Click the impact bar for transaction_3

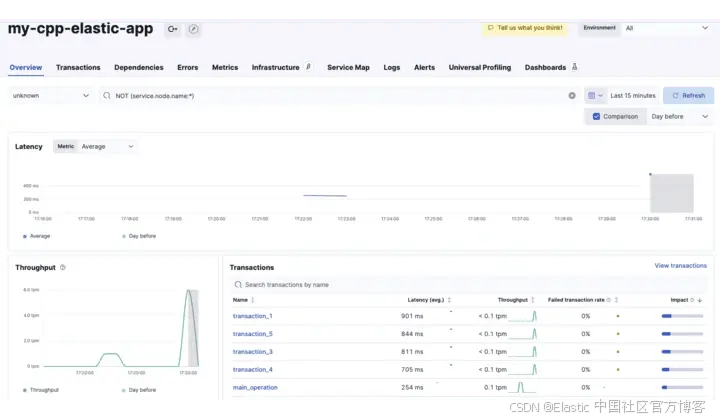tap(682, 352)
